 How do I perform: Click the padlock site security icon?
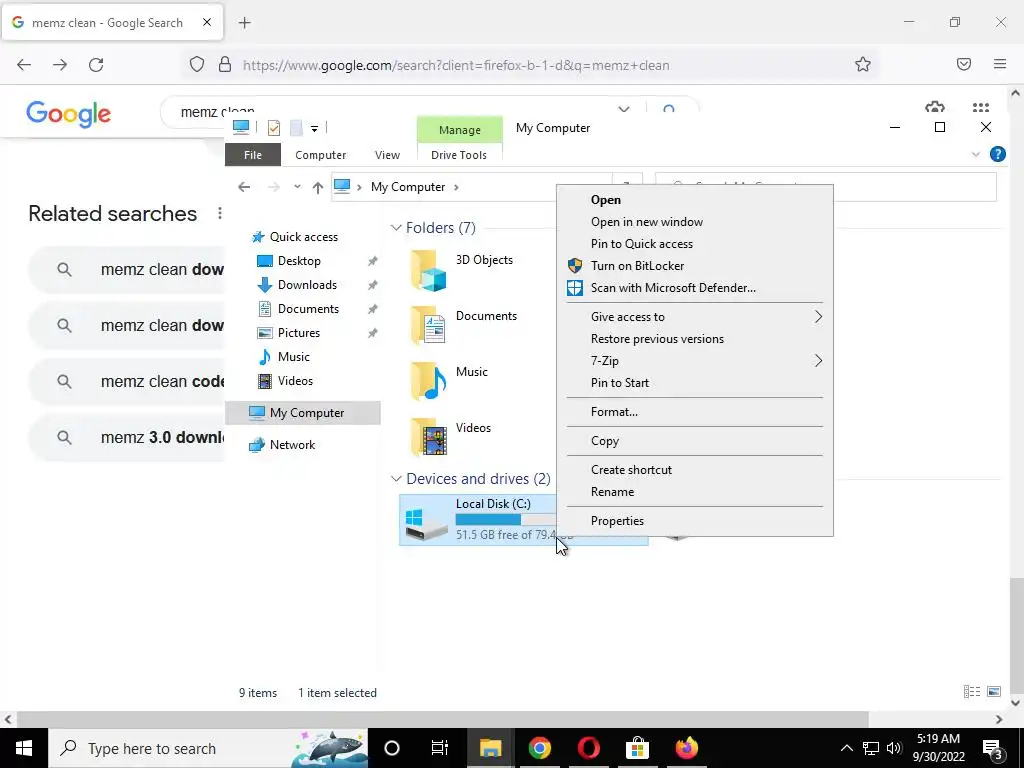(x=225, y=65)
